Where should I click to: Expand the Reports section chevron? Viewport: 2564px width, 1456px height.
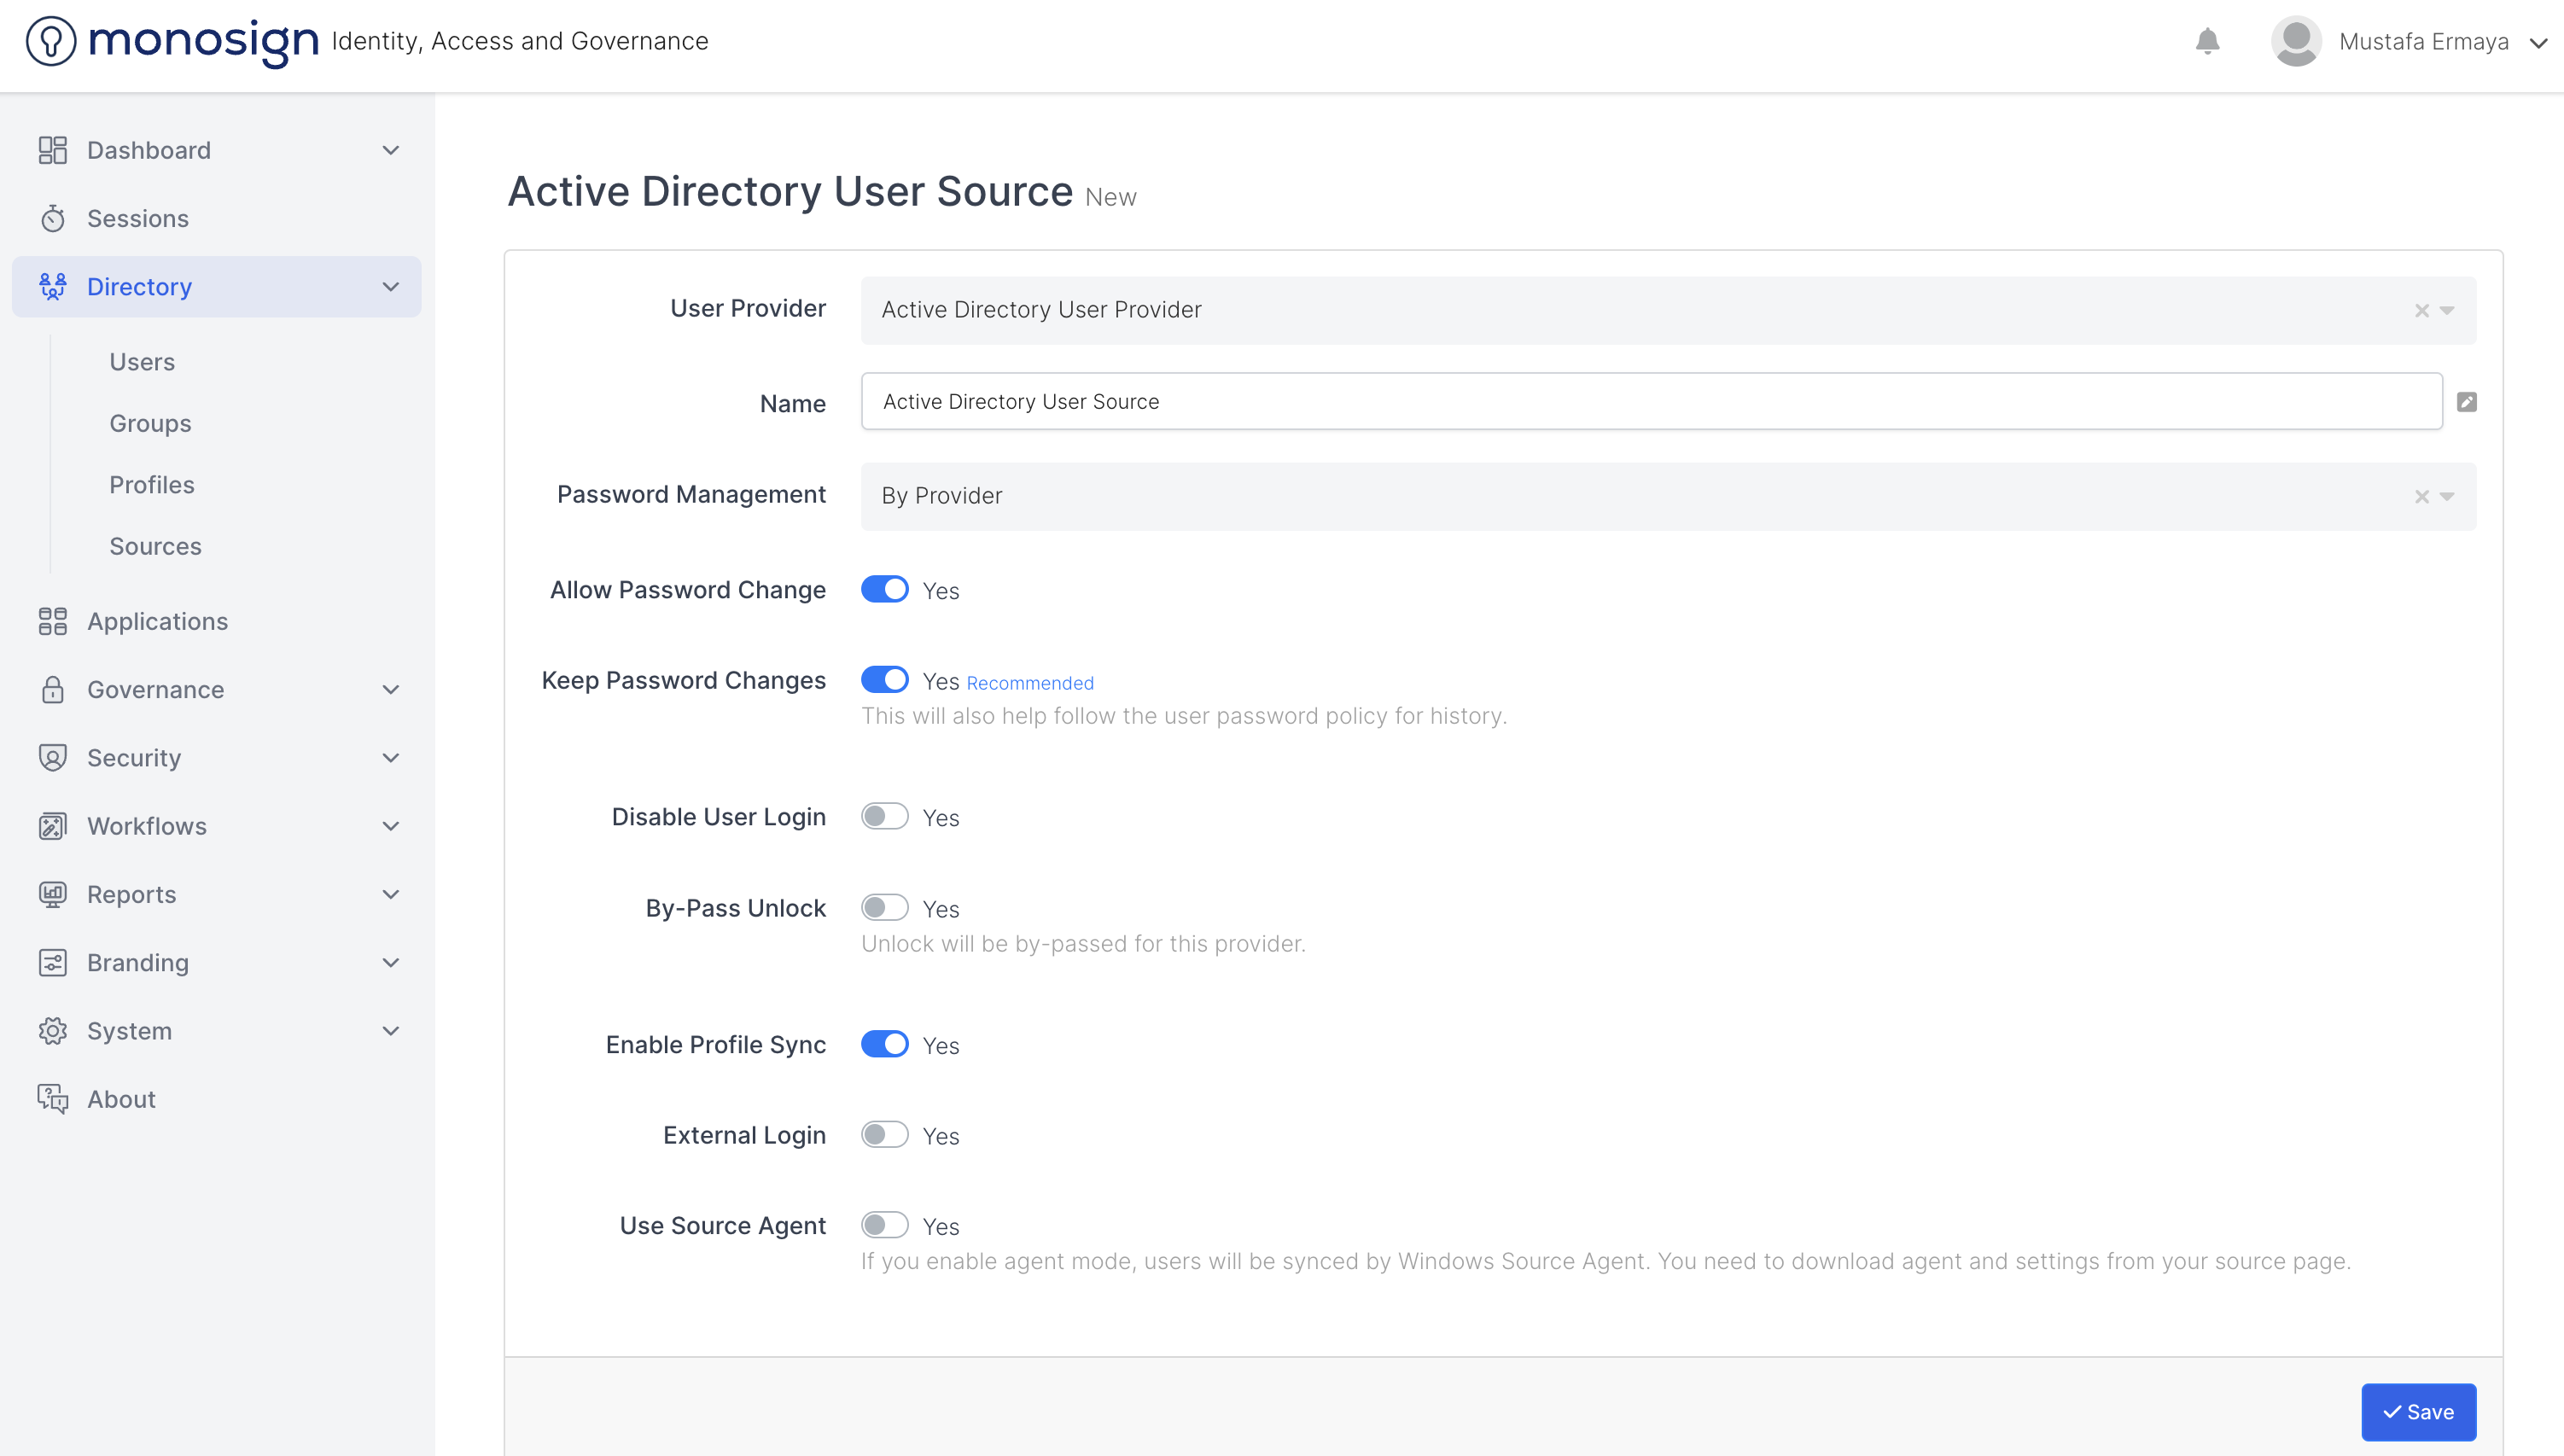391,894
